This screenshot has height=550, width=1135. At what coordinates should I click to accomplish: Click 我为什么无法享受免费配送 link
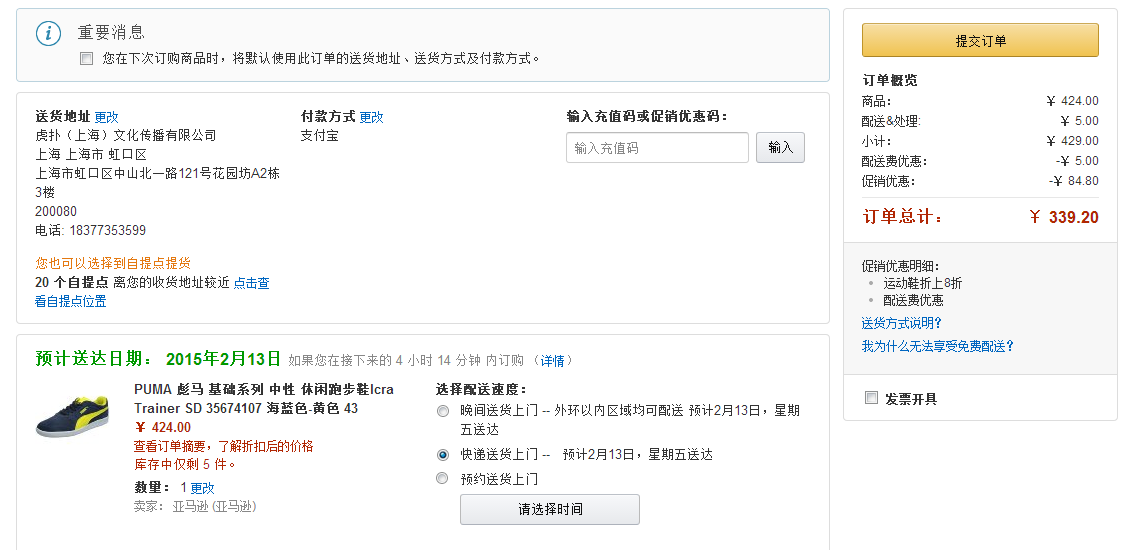pyautogui.click(x=937, y=346)
